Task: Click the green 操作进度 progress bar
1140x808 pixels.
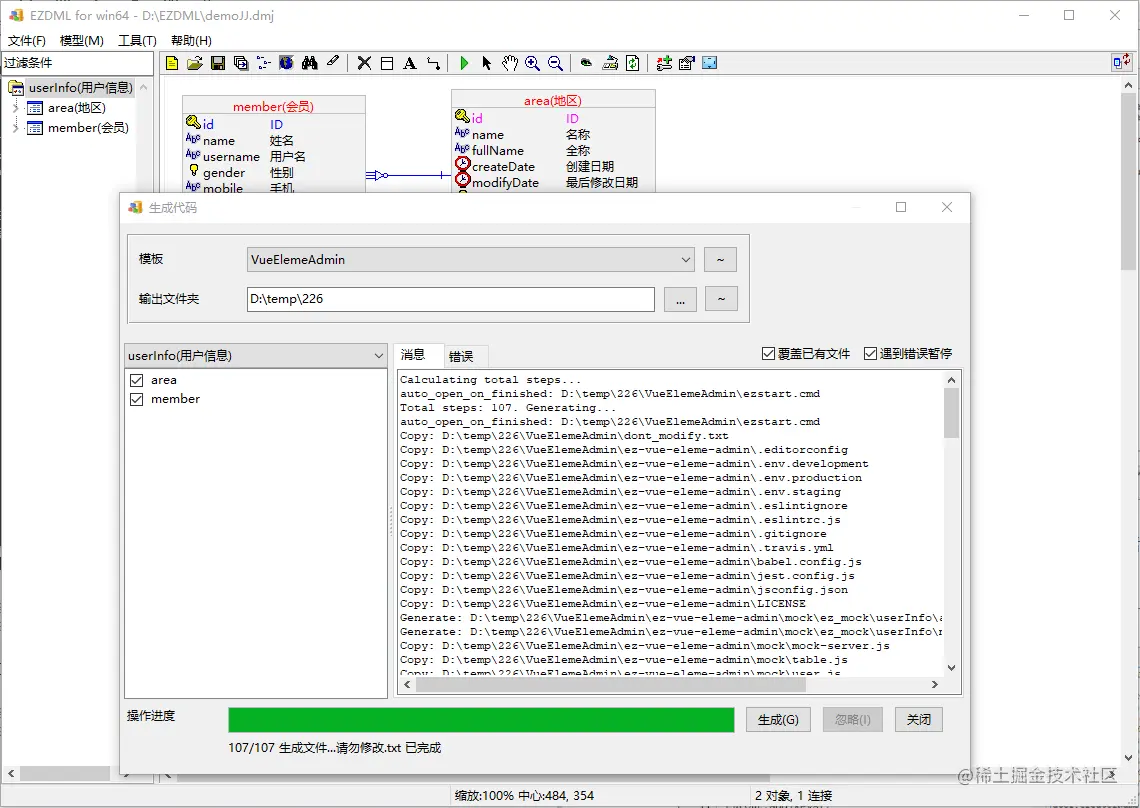Action: click(x=481, y=720)
